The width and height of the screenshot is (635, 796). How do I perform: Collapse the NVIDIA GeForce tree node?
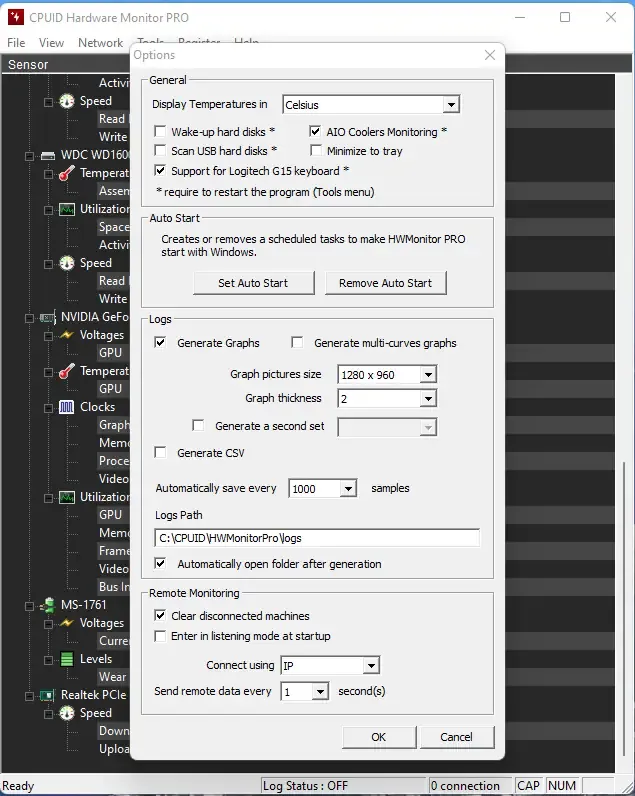point(29,318)
